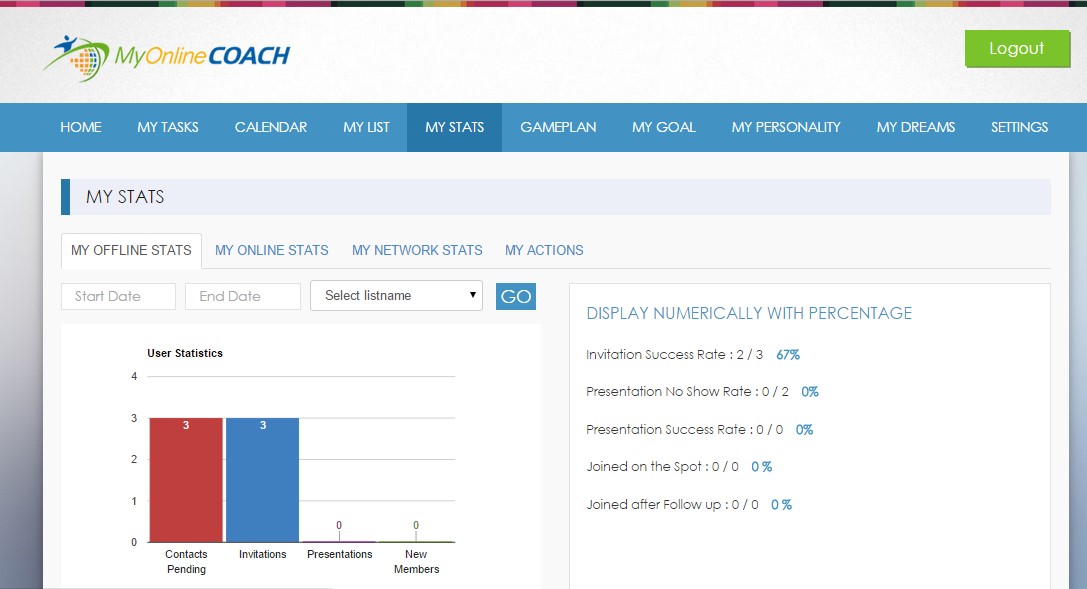This screenshot has width=1087, height=589.
Task: Click the MyOnlineCOACH logo
Action: coord(166,57)
